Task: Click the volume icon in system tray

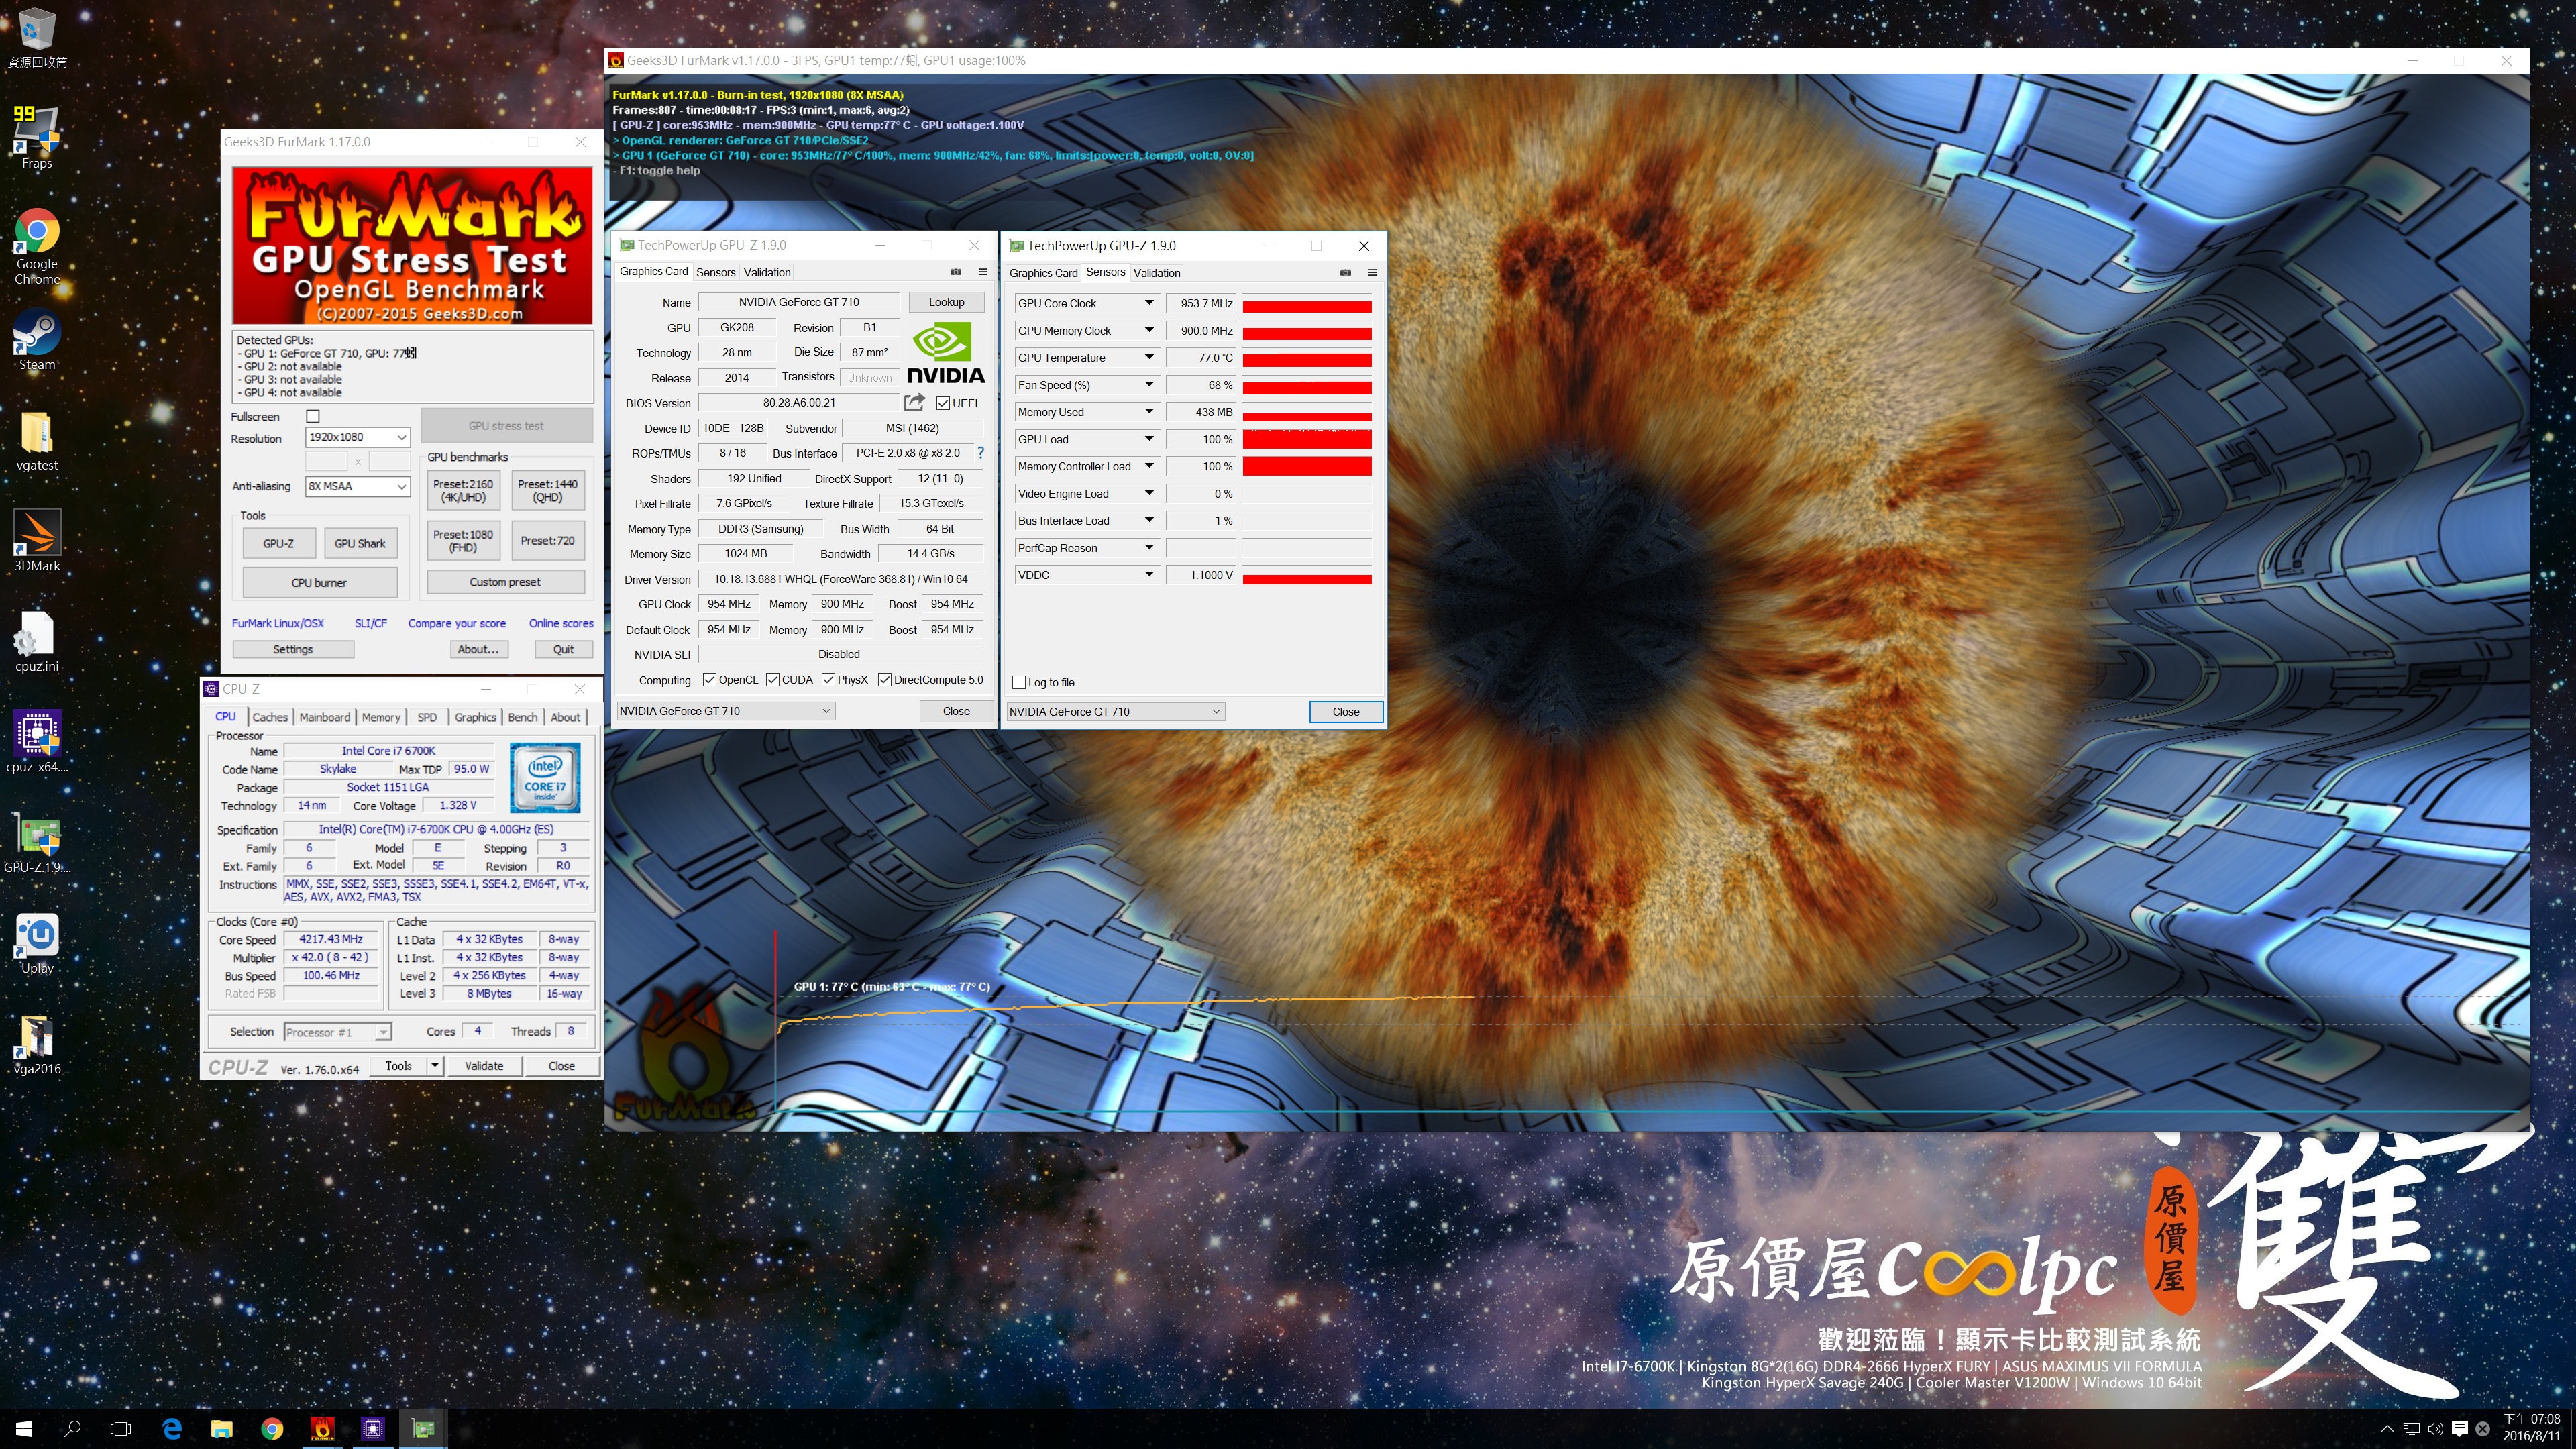Action: [2435, 1429]
